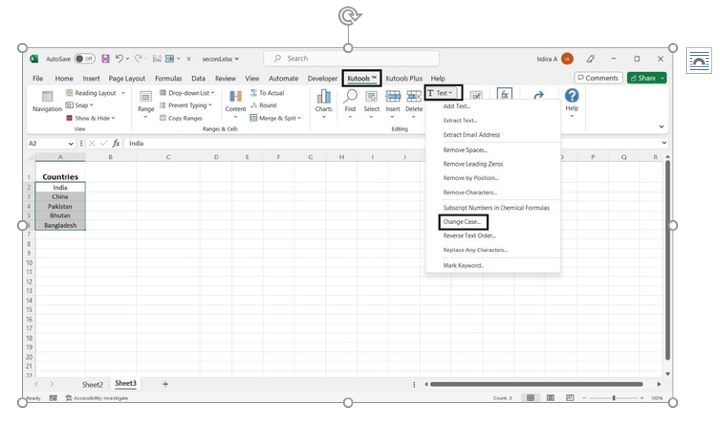This screenshot has height=426, width=720.
Task: Open the Customize Quick Access Toolbar arrow
Action: 188,59
